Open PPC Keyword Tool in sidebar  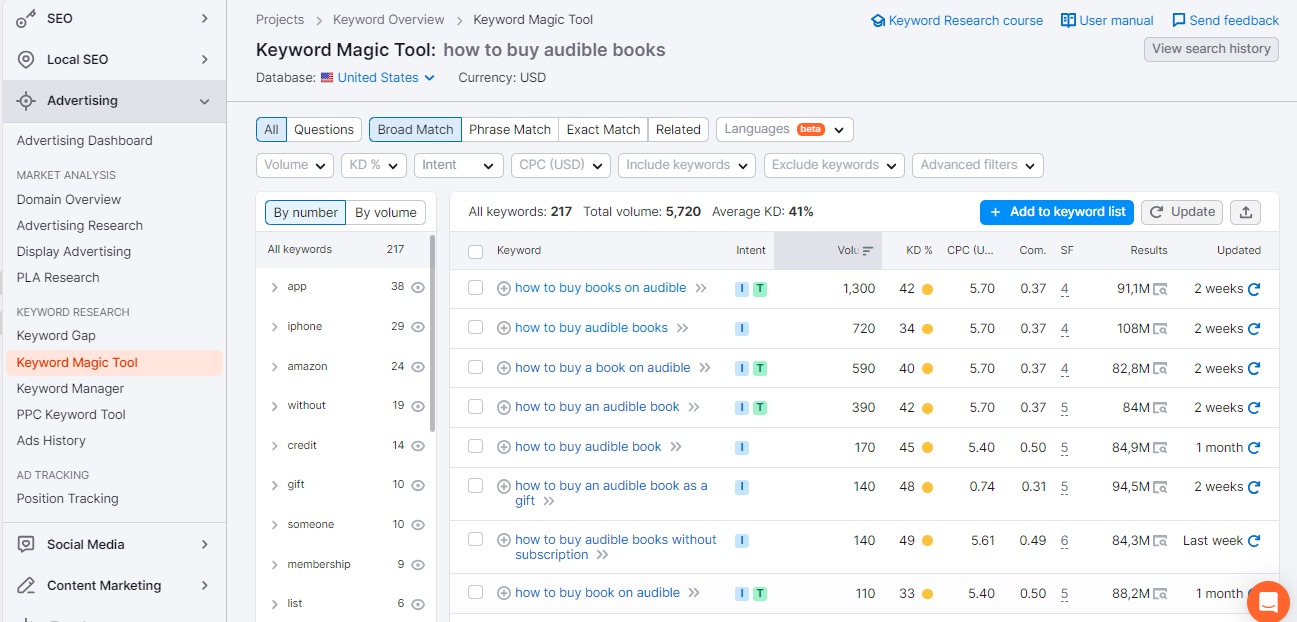click(x=71, y=415)
